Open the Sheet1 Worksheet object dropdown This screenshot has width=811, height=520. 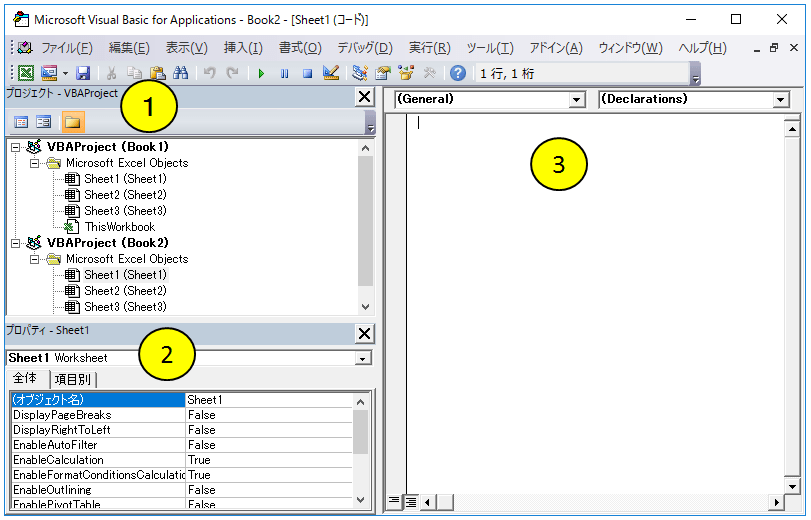click(x=363, y=359)
